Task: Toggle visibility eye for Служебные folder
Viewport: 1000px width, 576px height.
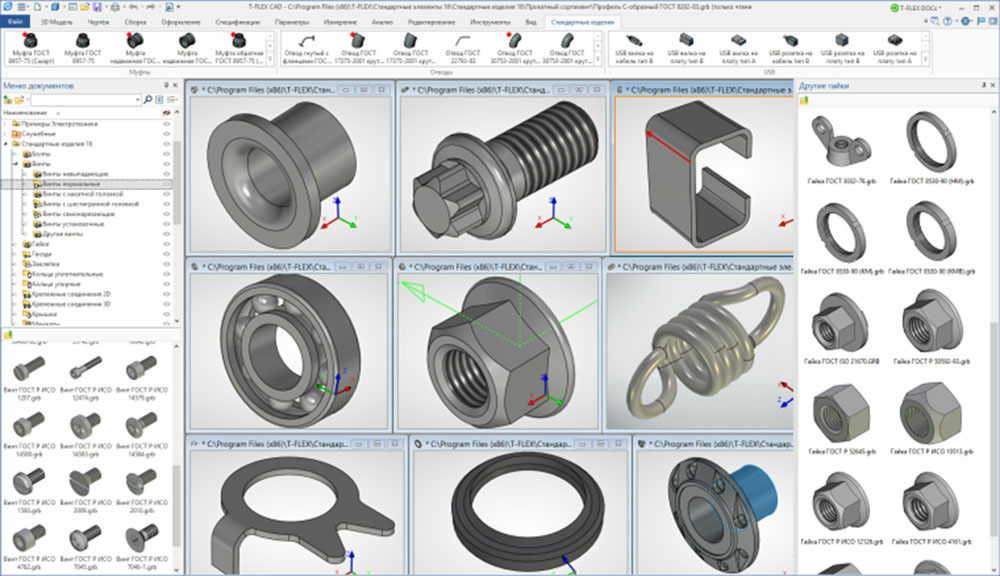Action: click(x=167, y=133)
